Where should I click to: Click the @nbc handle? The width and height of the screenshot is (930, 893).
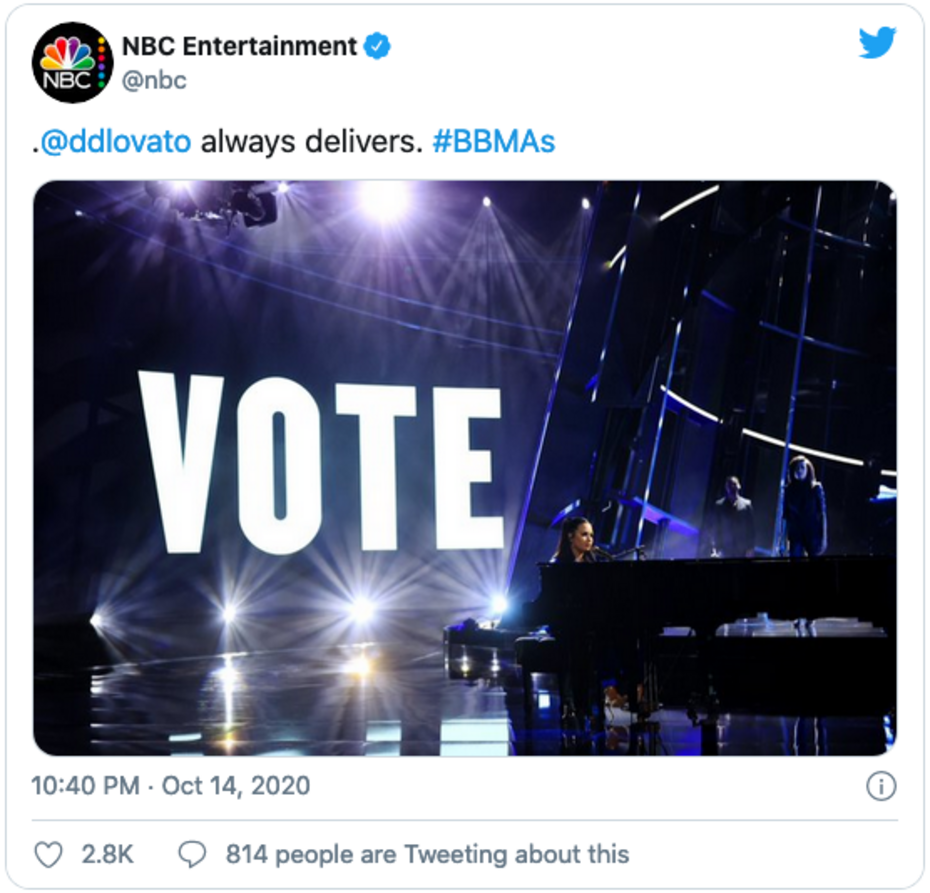pyautogui.click(x=154, y=80)
